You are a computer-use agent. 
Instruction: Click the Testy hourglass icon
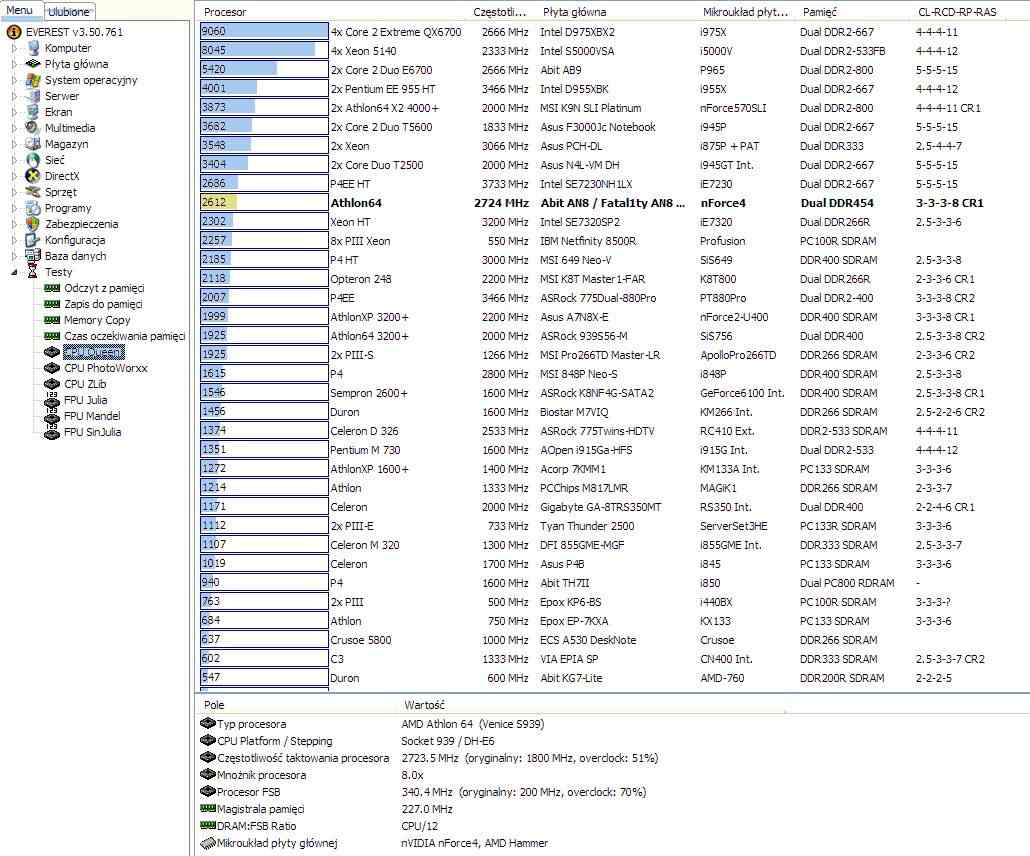(33, 271)
